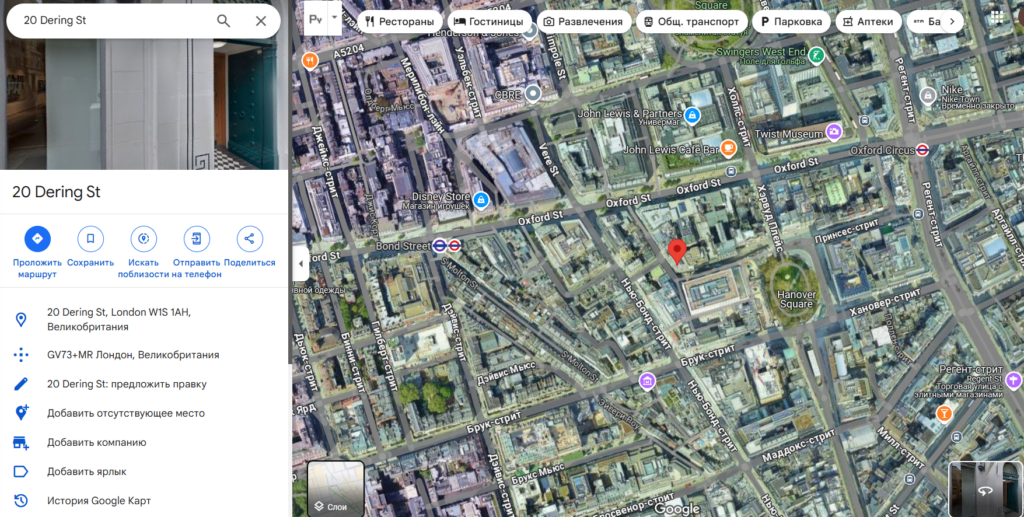Screen dimensions: 1024x517
Task: Click the Искать поблизости icon
Action: tap(144, 239)
